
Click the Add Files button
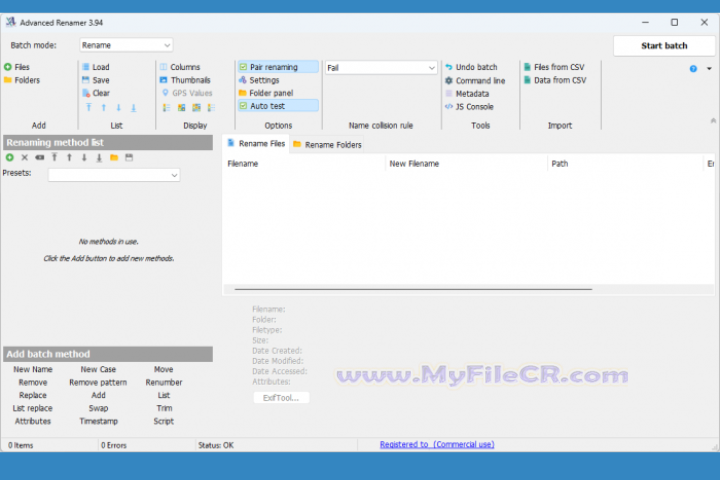17,67
